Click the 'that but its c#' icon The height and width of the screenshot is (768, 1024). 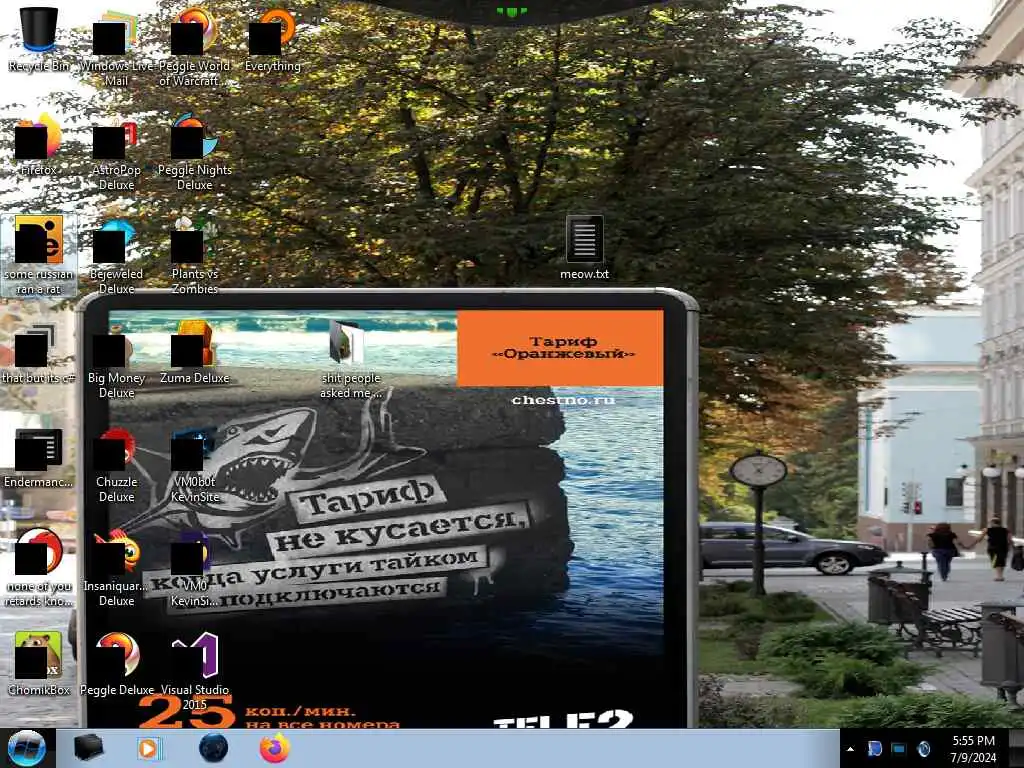click(x=39, y=353)
